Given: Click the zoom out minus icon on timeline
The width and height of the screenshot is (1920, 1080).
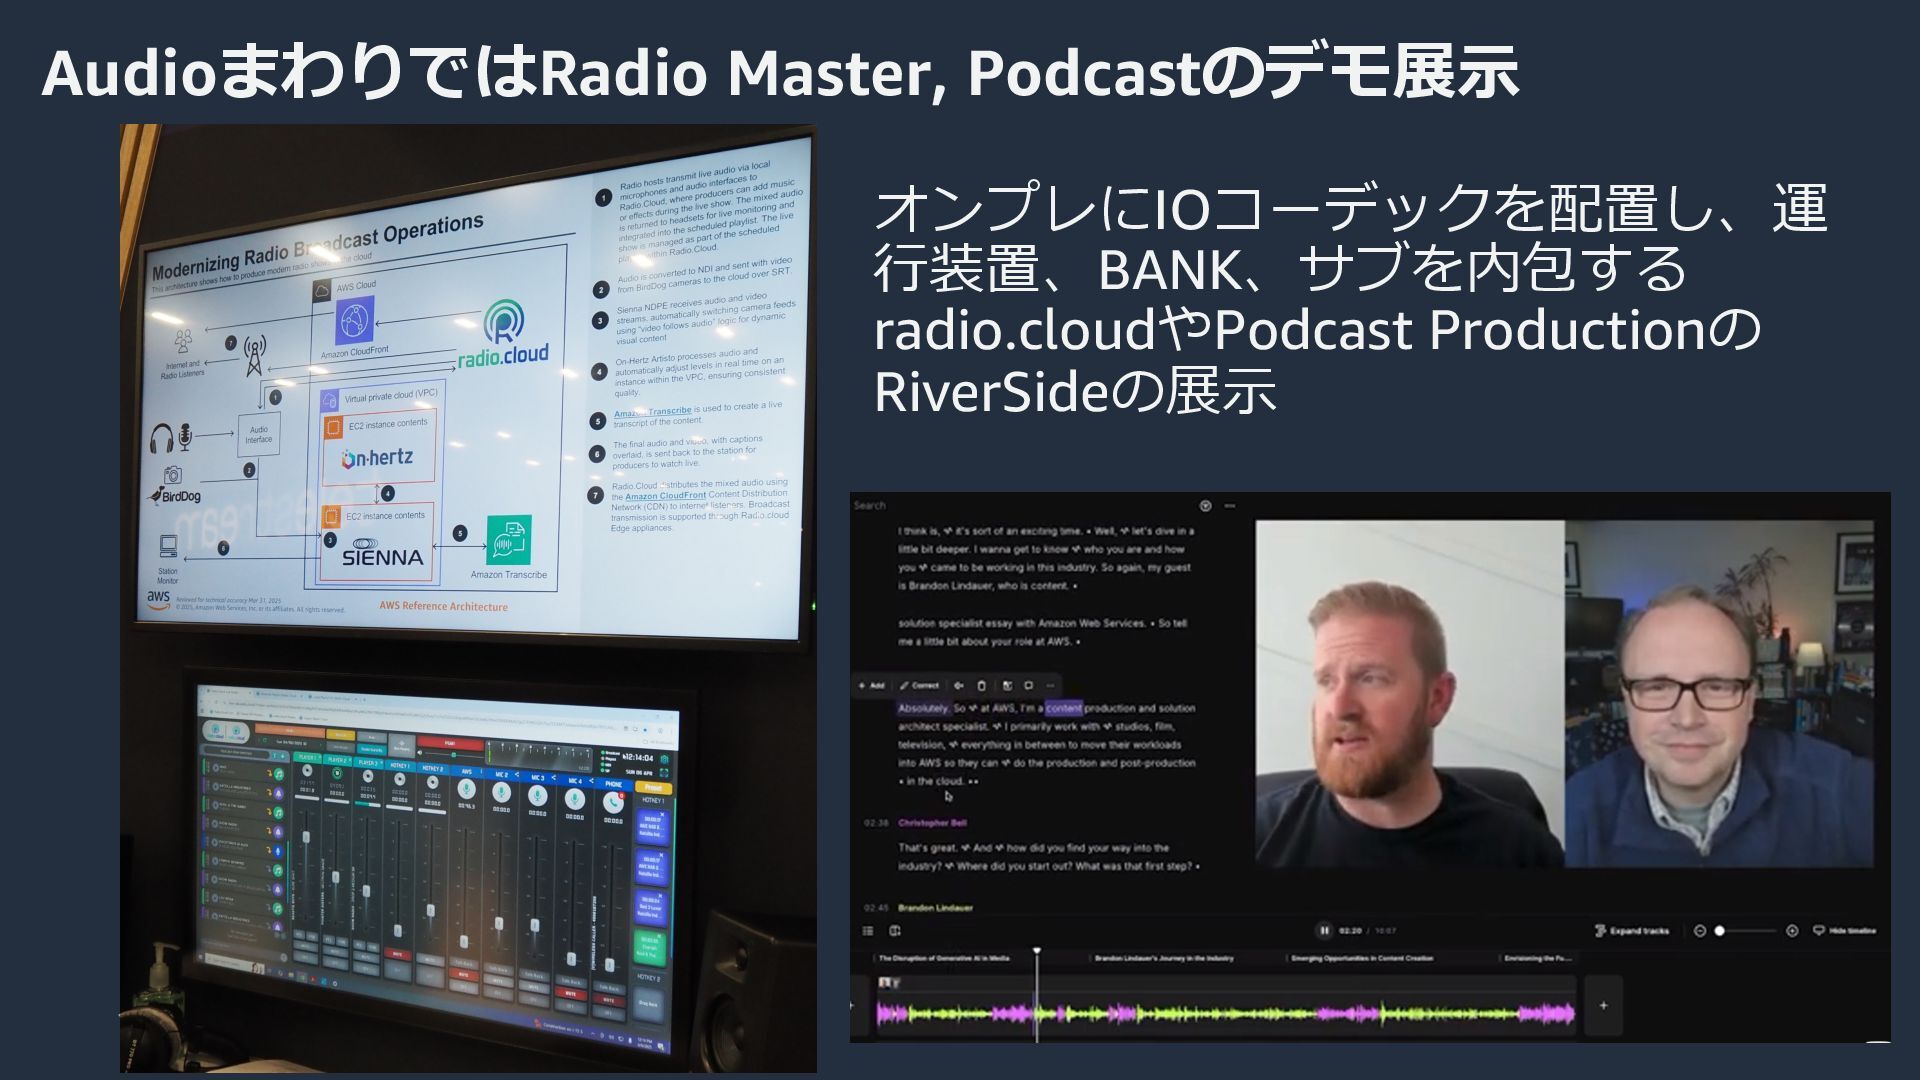Looking at the screenshot, I should point(1700,931).
